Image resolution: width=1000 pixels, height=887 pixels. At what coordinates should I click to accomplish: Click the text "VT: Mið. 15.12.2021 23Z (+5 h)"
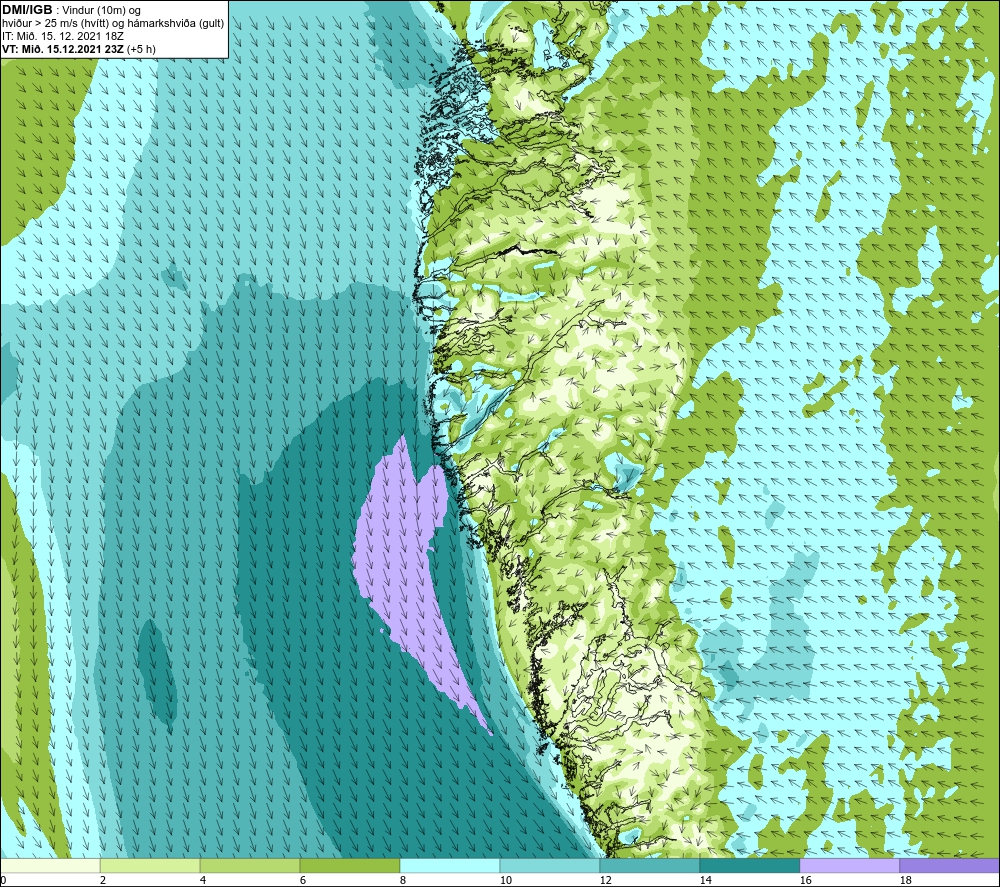click(78, 49)
